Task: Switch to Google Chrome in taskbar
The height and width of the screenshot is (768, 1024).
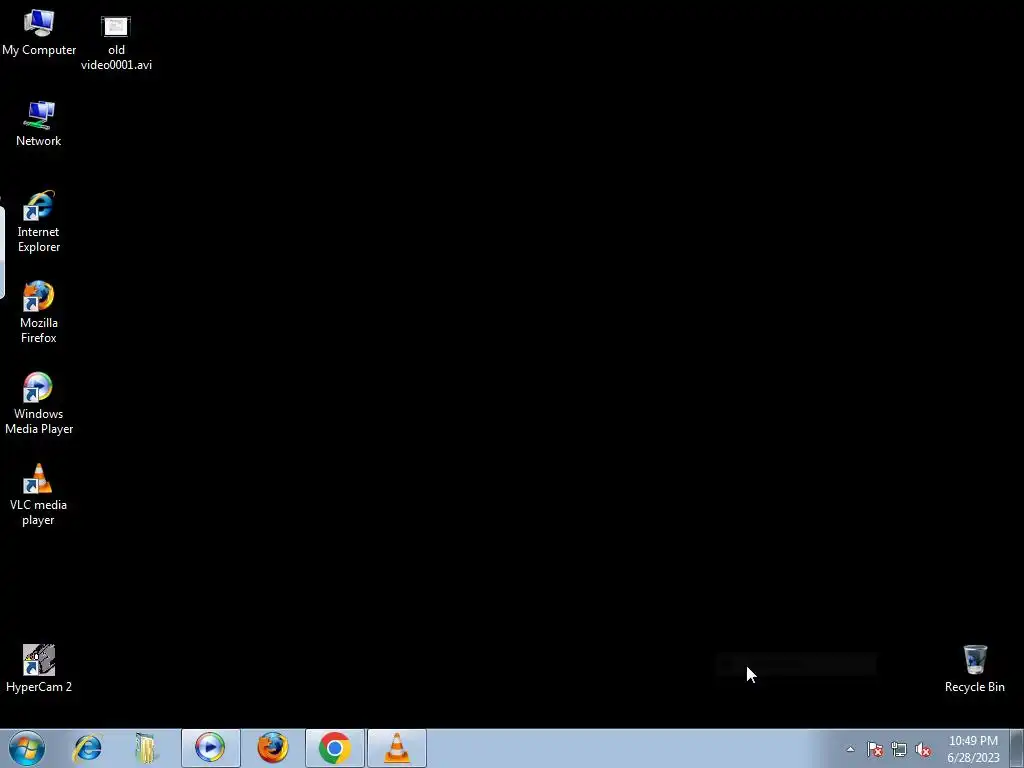Action: [334, 748]
